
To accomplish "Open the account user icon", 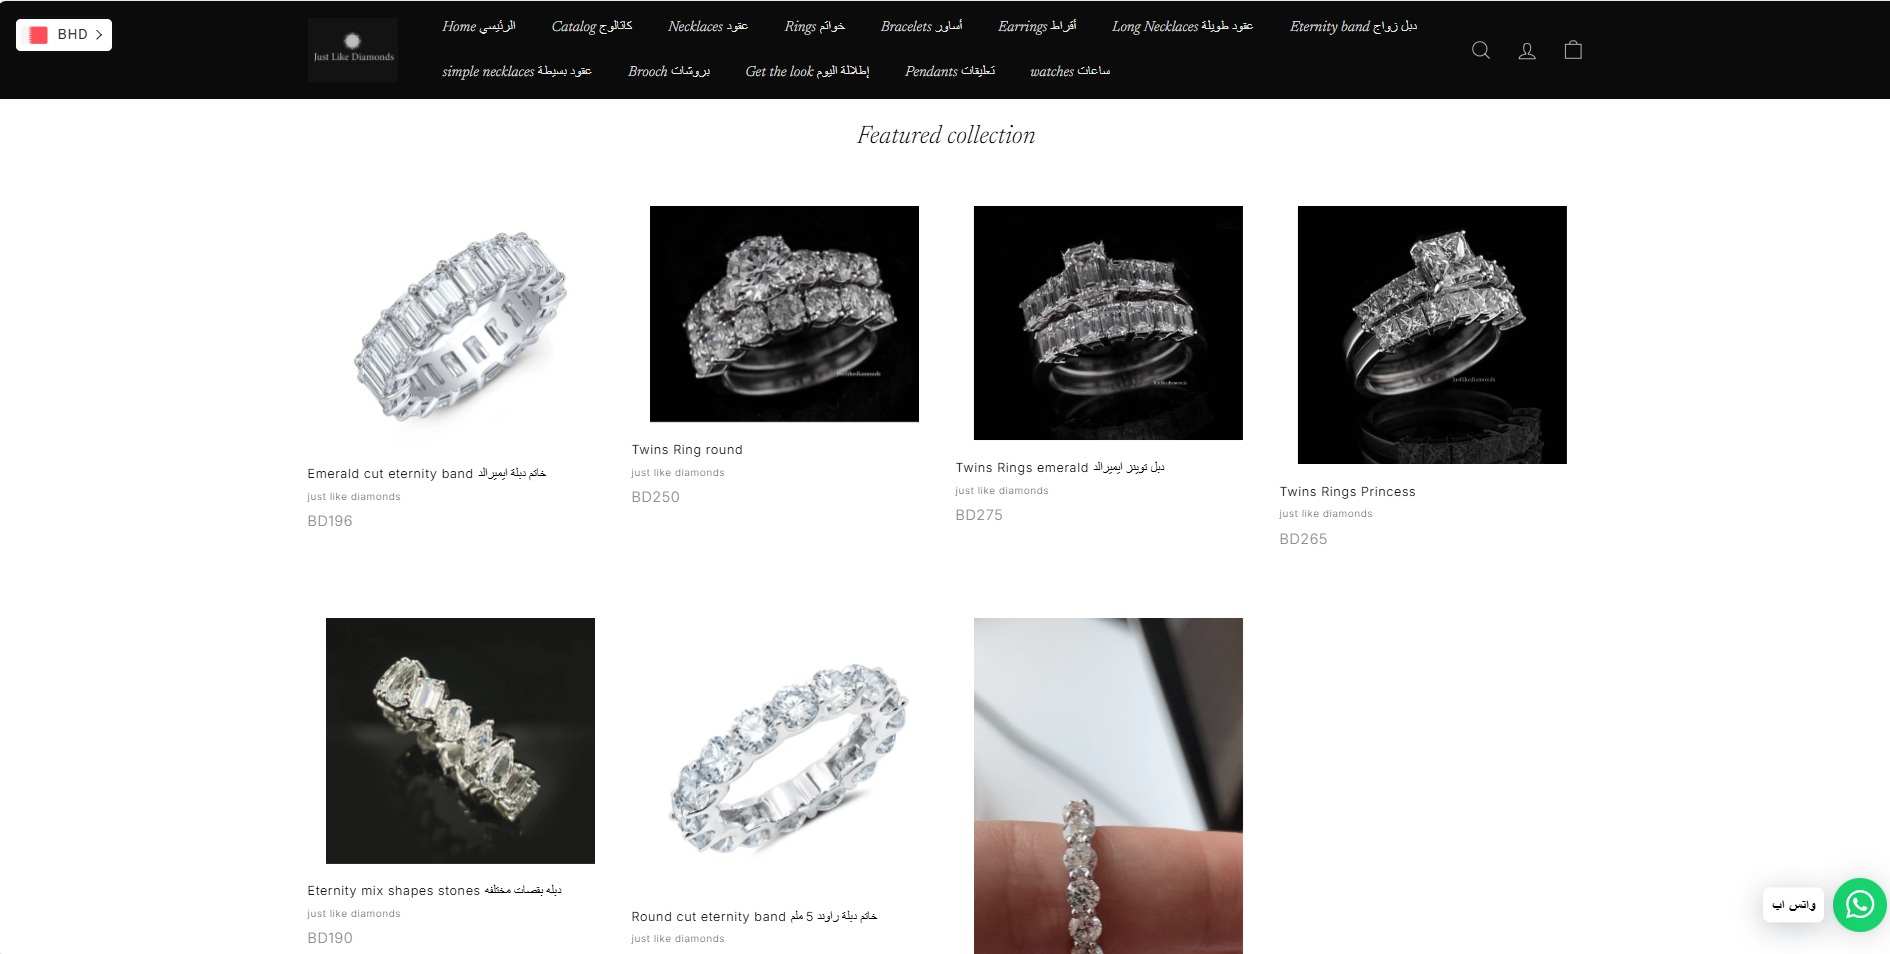I will pyautogui.click(x=1527, y=50).
